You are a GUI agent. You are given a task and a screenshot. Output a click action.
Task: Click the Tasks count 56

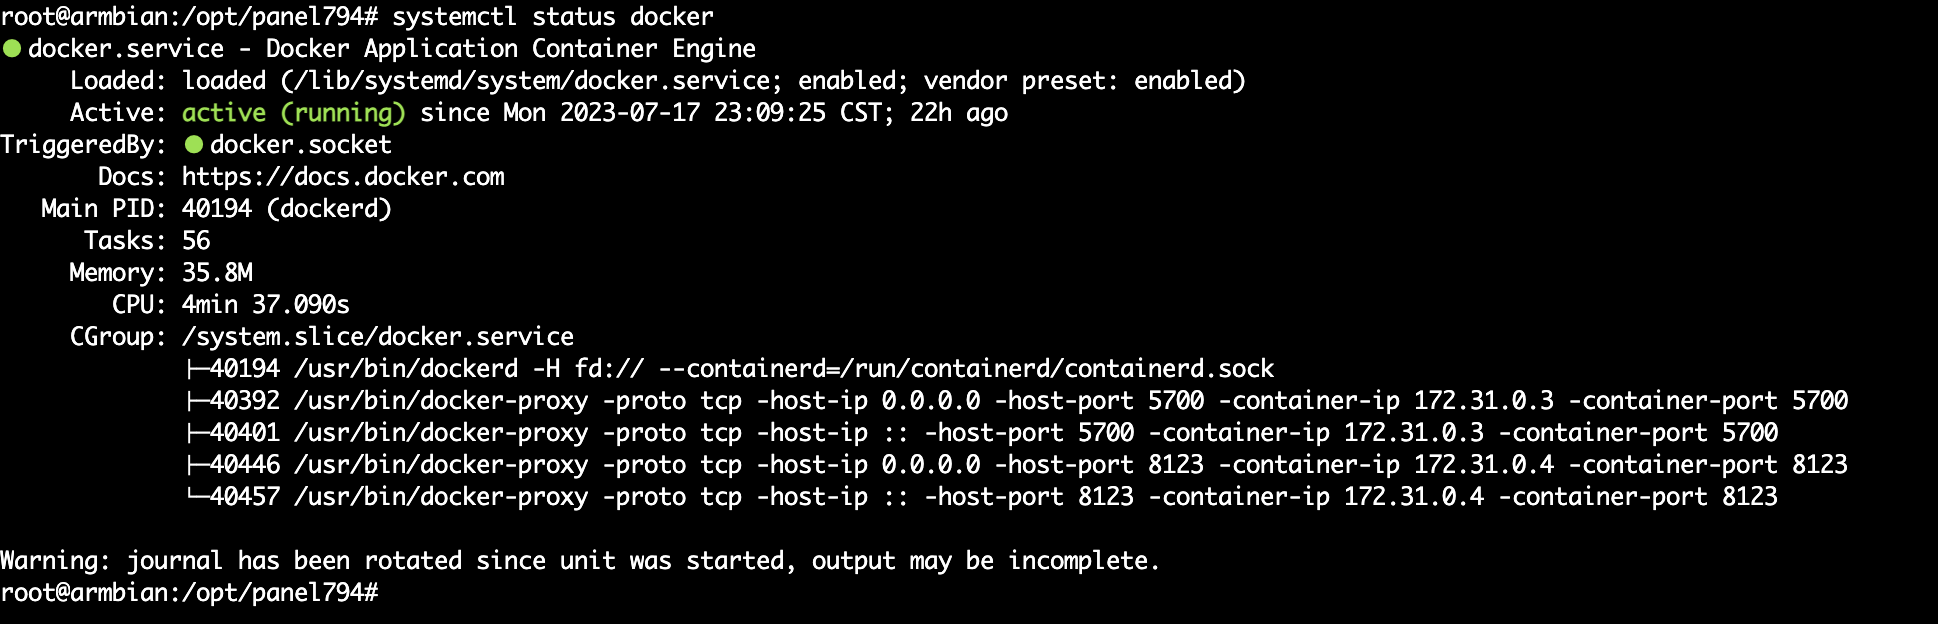[x=196, y=241]
